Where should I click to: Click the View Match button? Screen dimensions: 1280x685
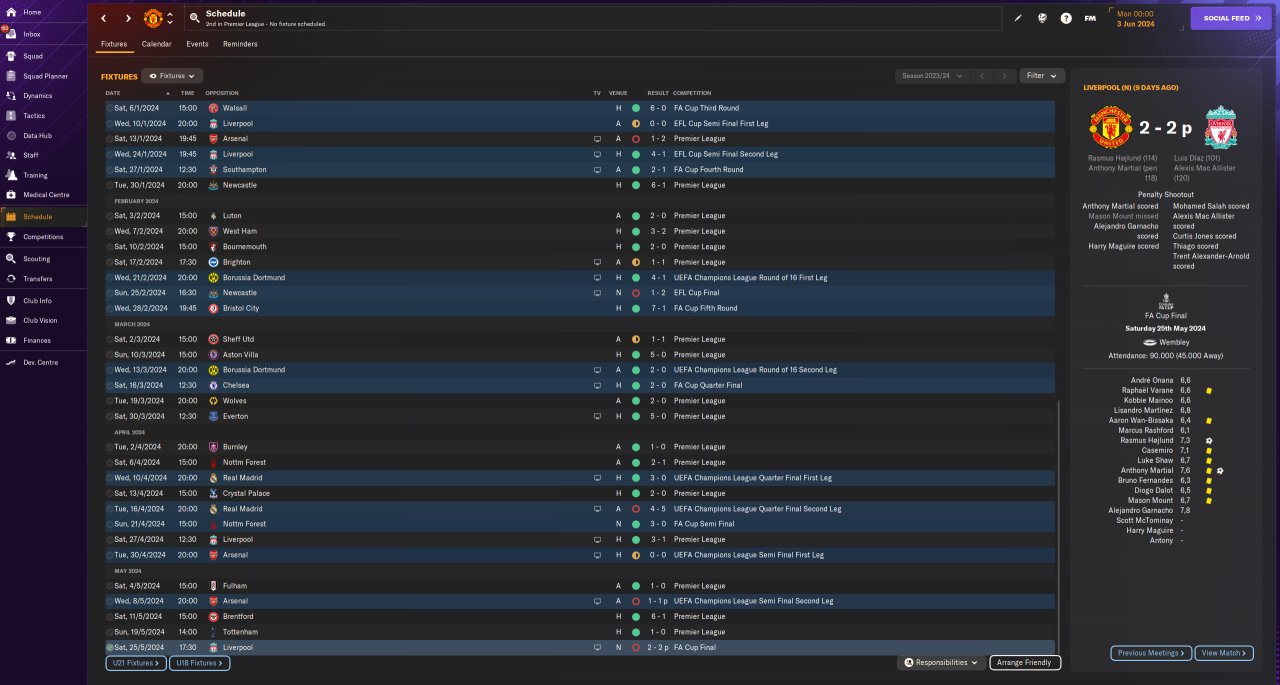[1223, 653]
